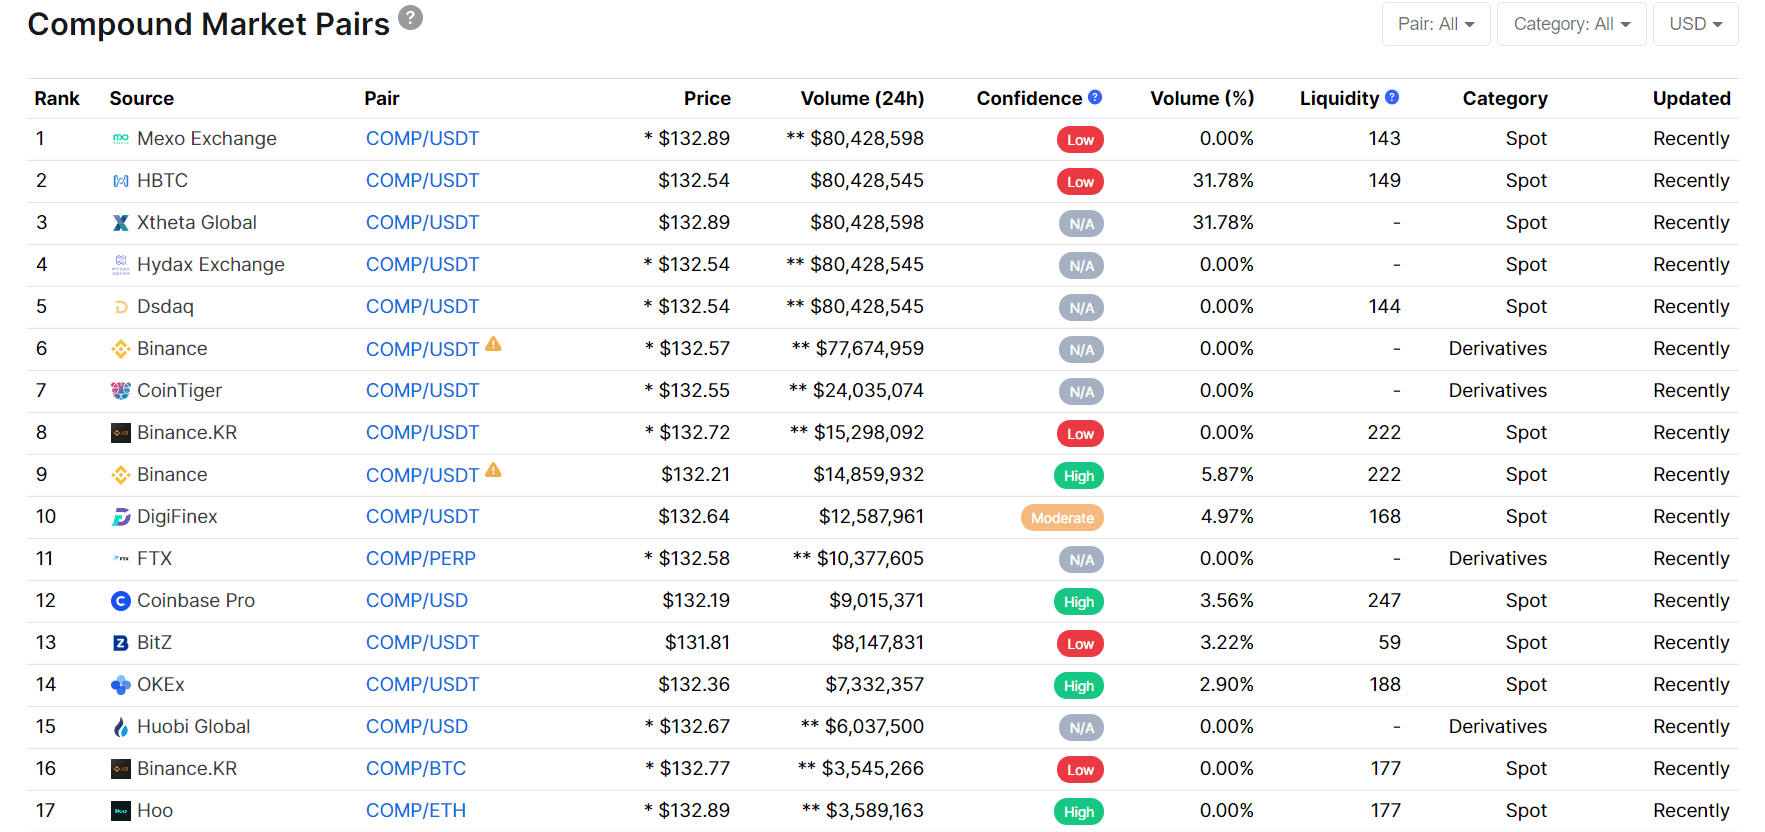This screenshot has height=832, width=1765.
Task: Click the N/A confidence badge for Xtheta Global
Action: 1081,224
